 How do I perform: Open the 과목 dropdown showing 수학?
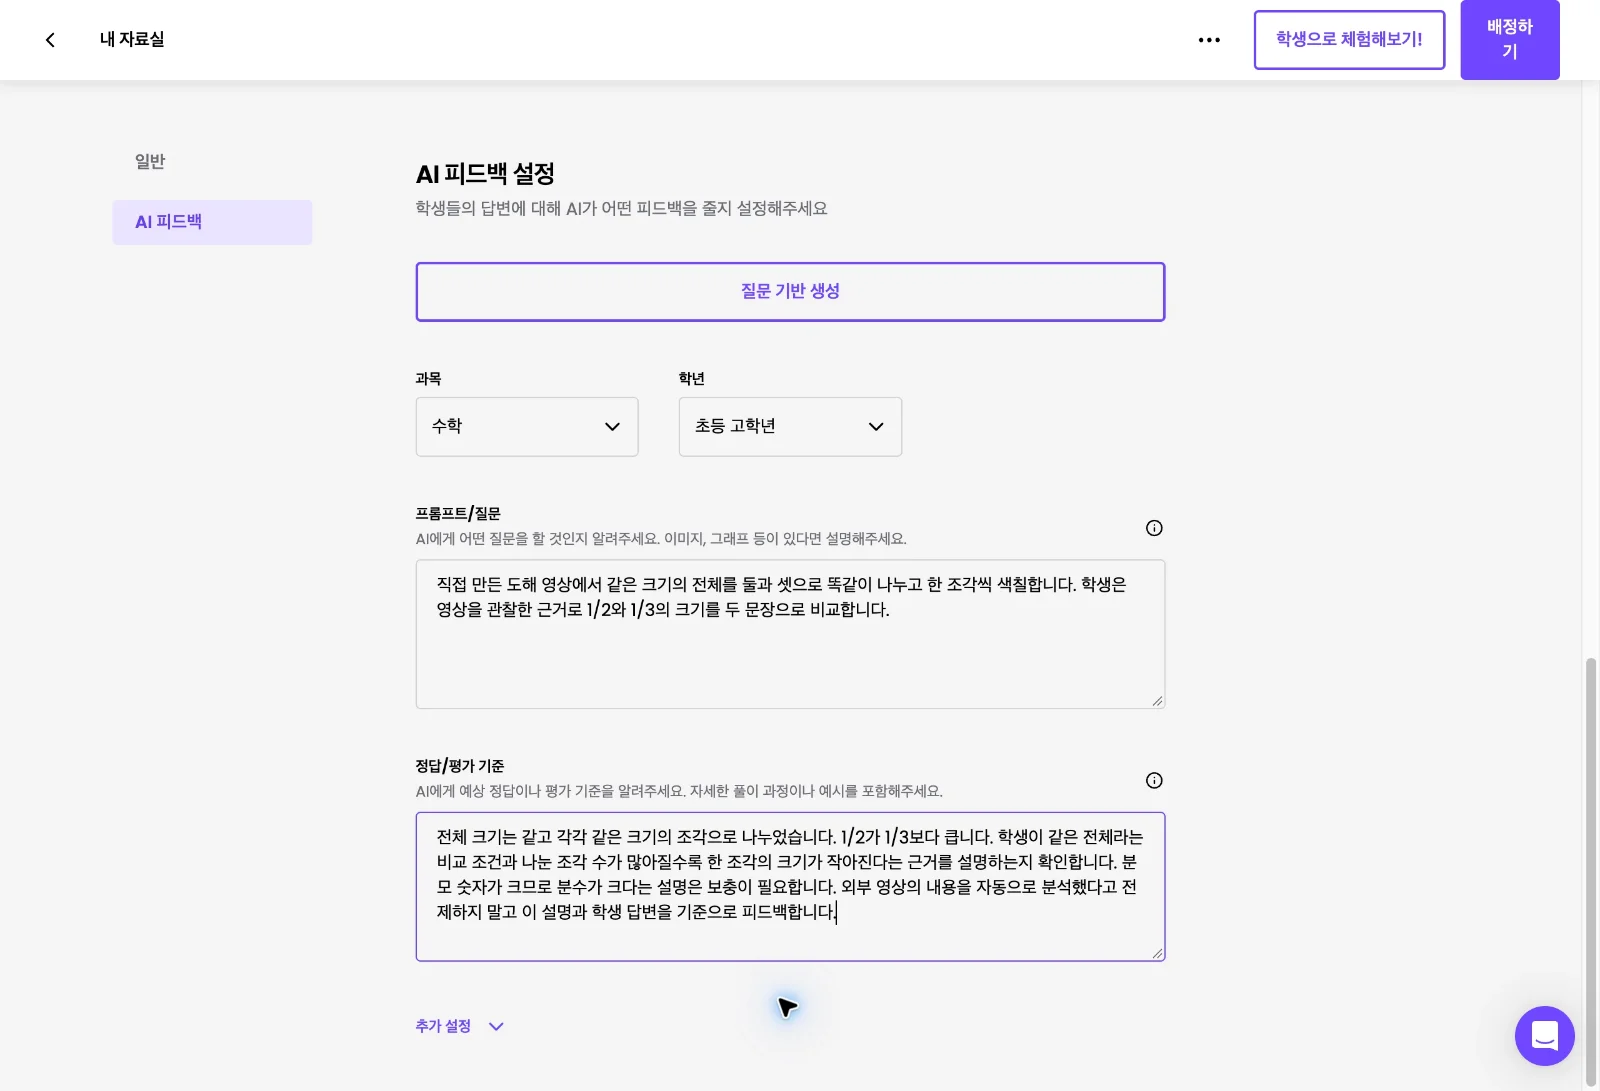(x=527, y=427)
